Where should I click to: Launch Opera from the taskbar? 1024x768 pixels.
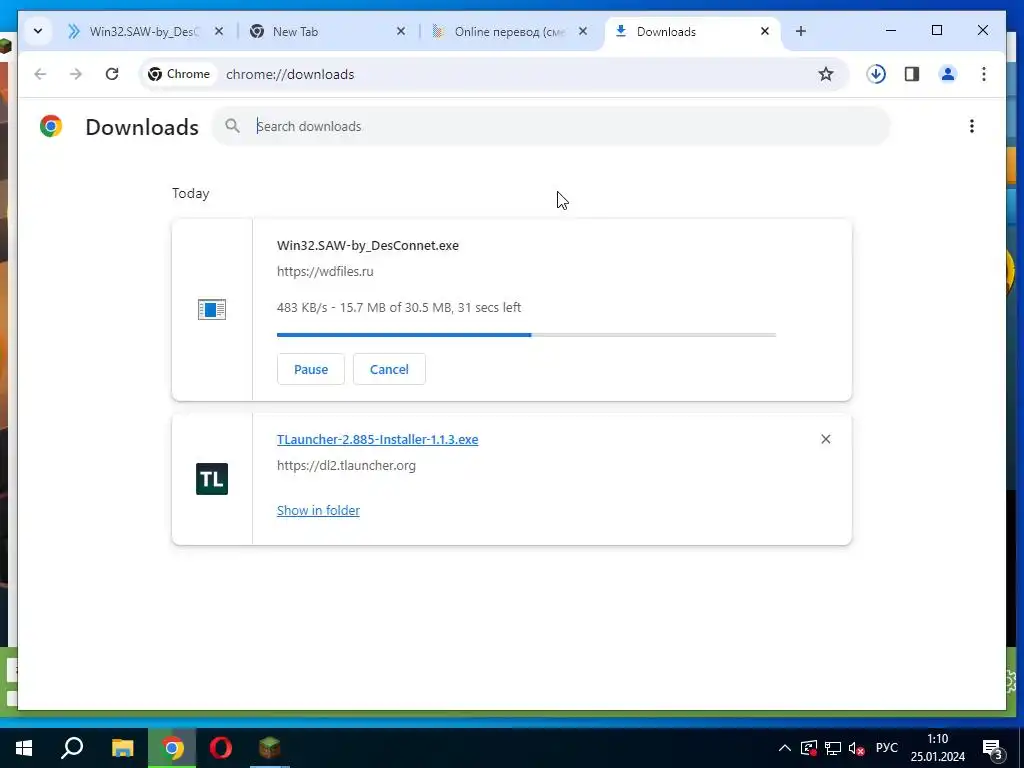(x=221, y=748)
